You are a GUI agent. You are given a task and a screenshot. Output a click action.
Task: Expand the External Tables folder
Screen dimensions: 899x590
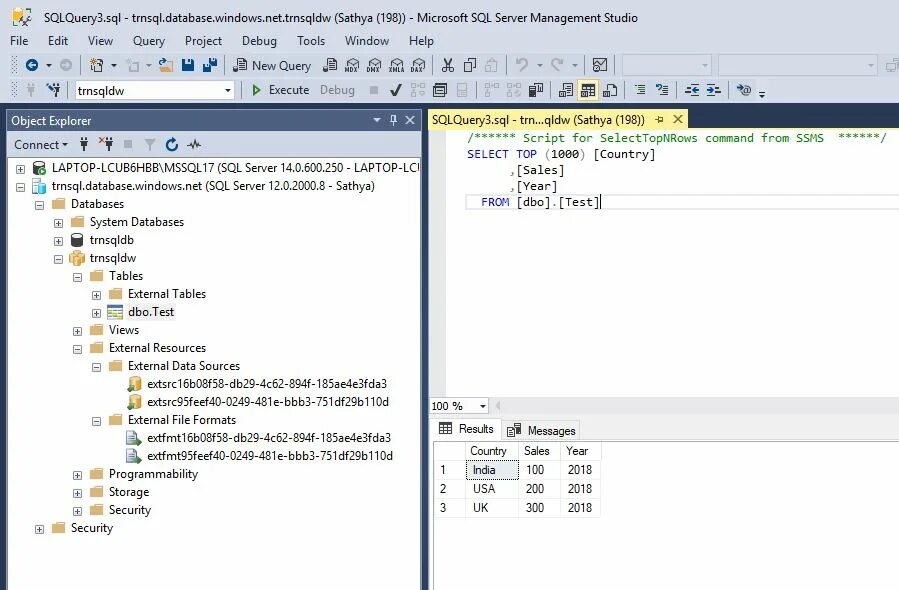pos(96,295)
